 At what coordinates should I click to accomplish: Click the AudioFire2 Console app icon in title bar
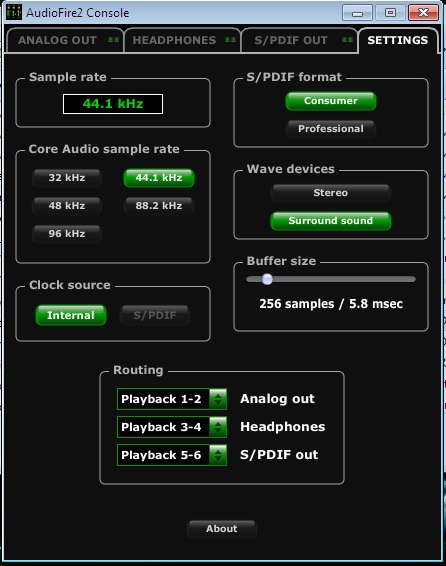pos(14,13)
